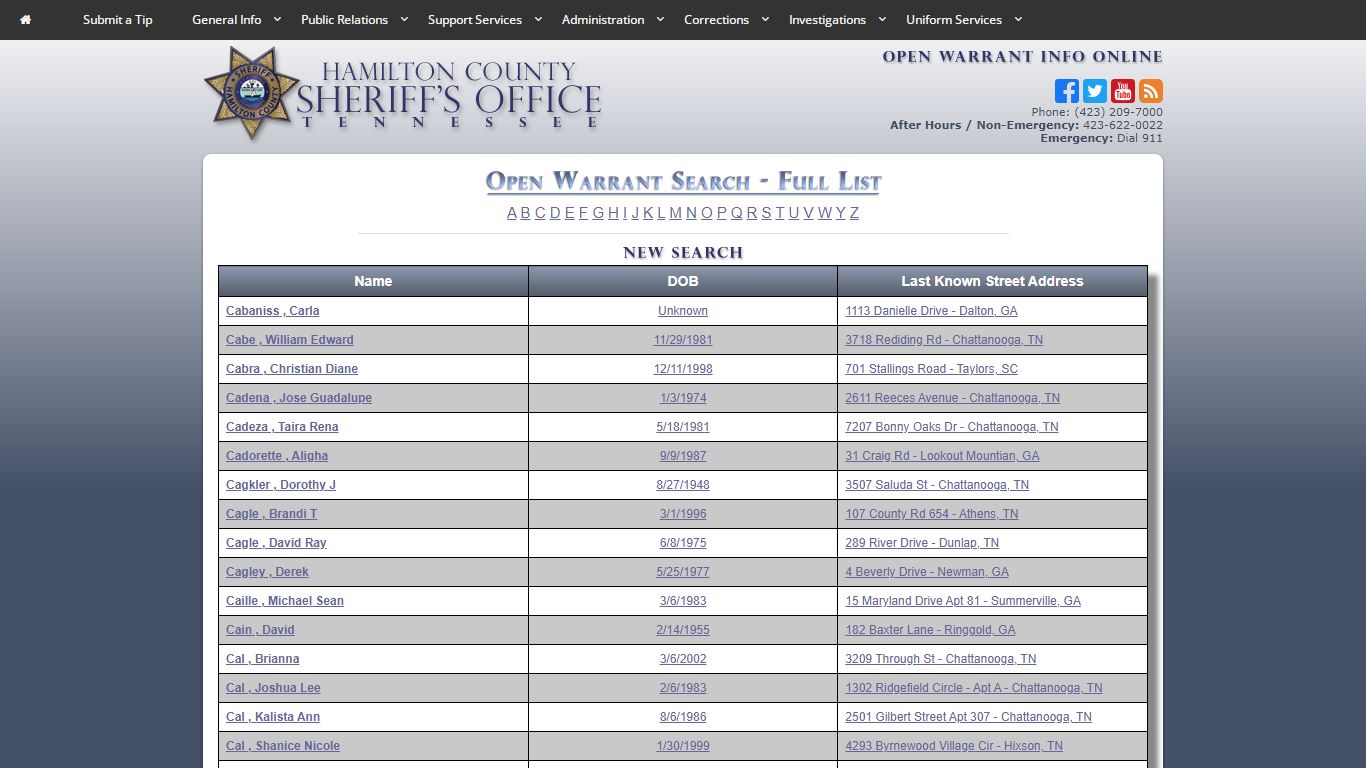Open Corrections menu
The width and height of the screenshot is (1366, 768).
coord(716,19)
